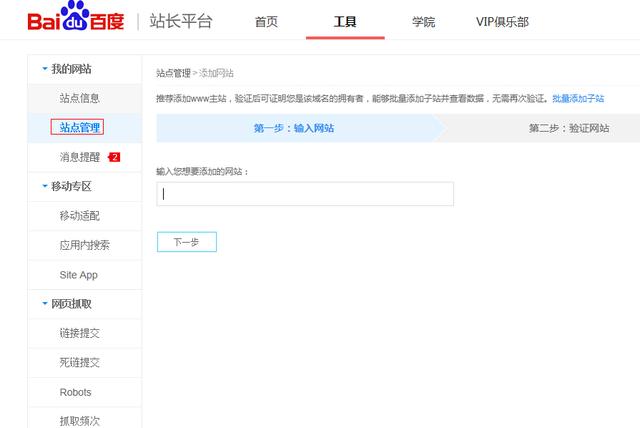This screenshot has width=640, height=428.
Task: Open 链接提交 in sidebar
Action: pos(80,333)
